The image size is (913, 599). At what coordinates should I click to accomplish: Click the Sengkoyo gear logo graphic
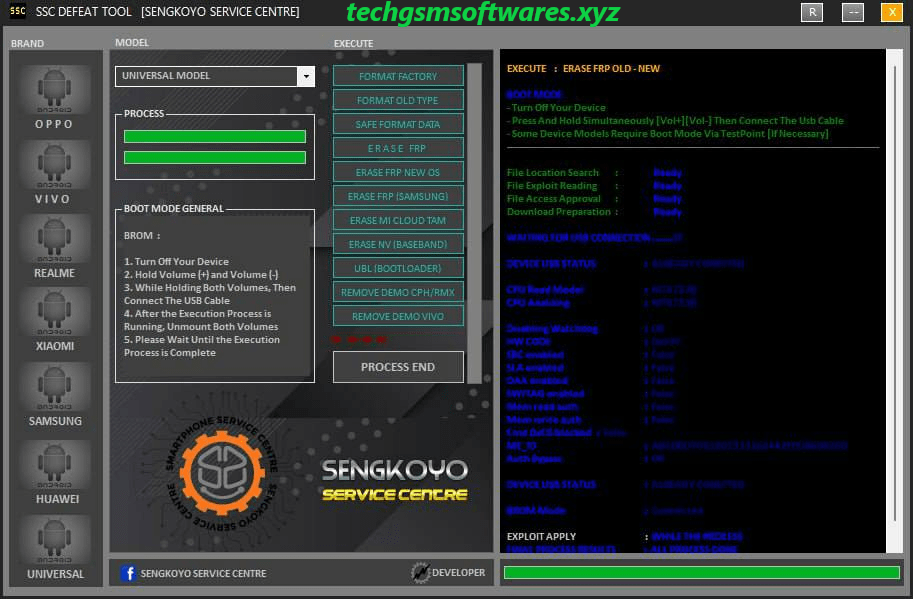point(222,473)
